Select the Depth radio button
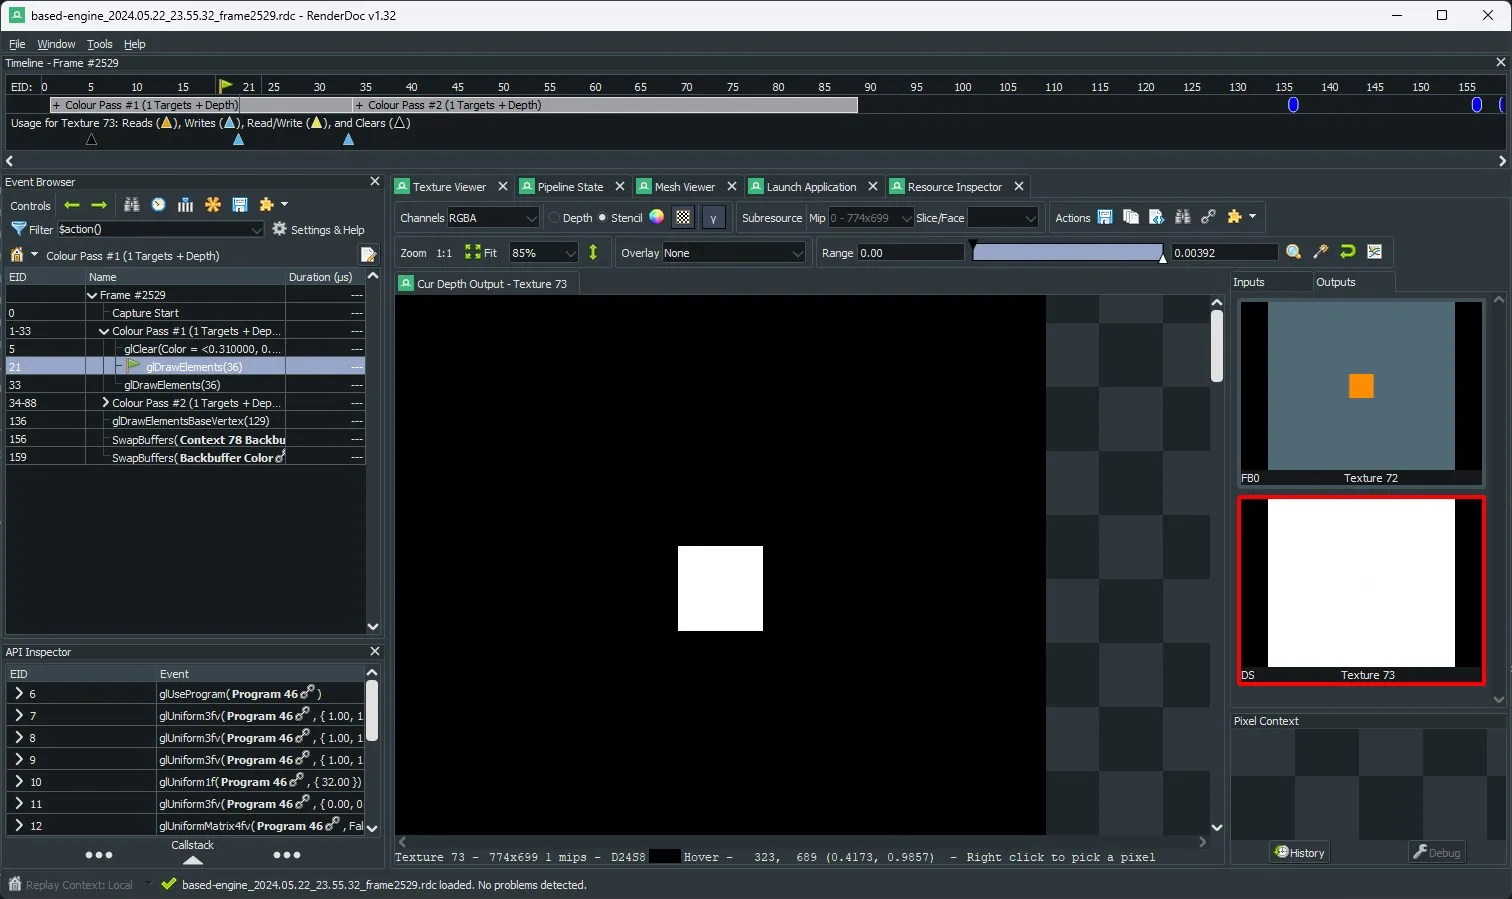The image size is (1512, 899). click(x=555, y=218)
